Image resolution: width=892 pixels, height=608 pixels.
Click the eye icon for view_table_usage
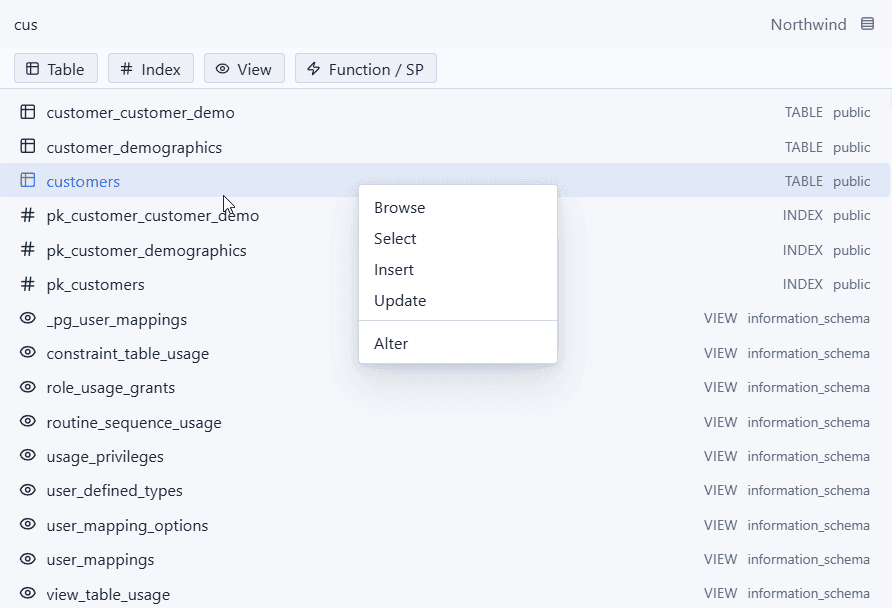27,593
